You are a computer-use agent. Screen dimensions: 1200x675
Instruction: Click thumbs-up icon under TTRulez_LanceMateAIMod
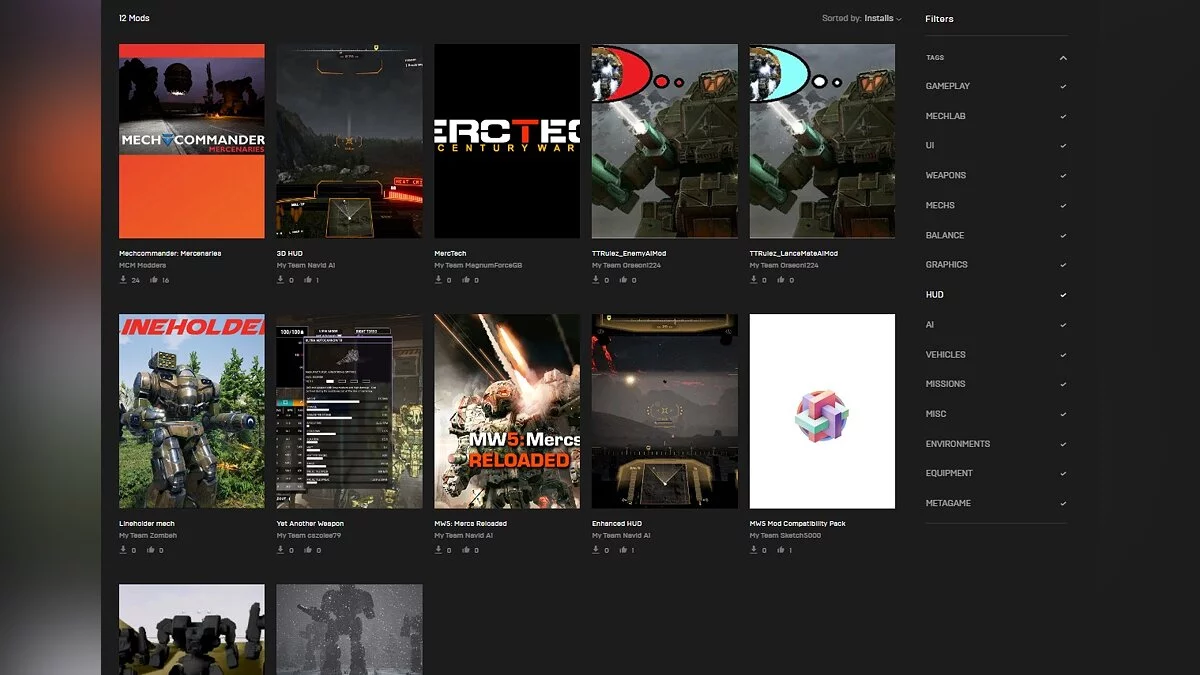(x=781, y=280)
